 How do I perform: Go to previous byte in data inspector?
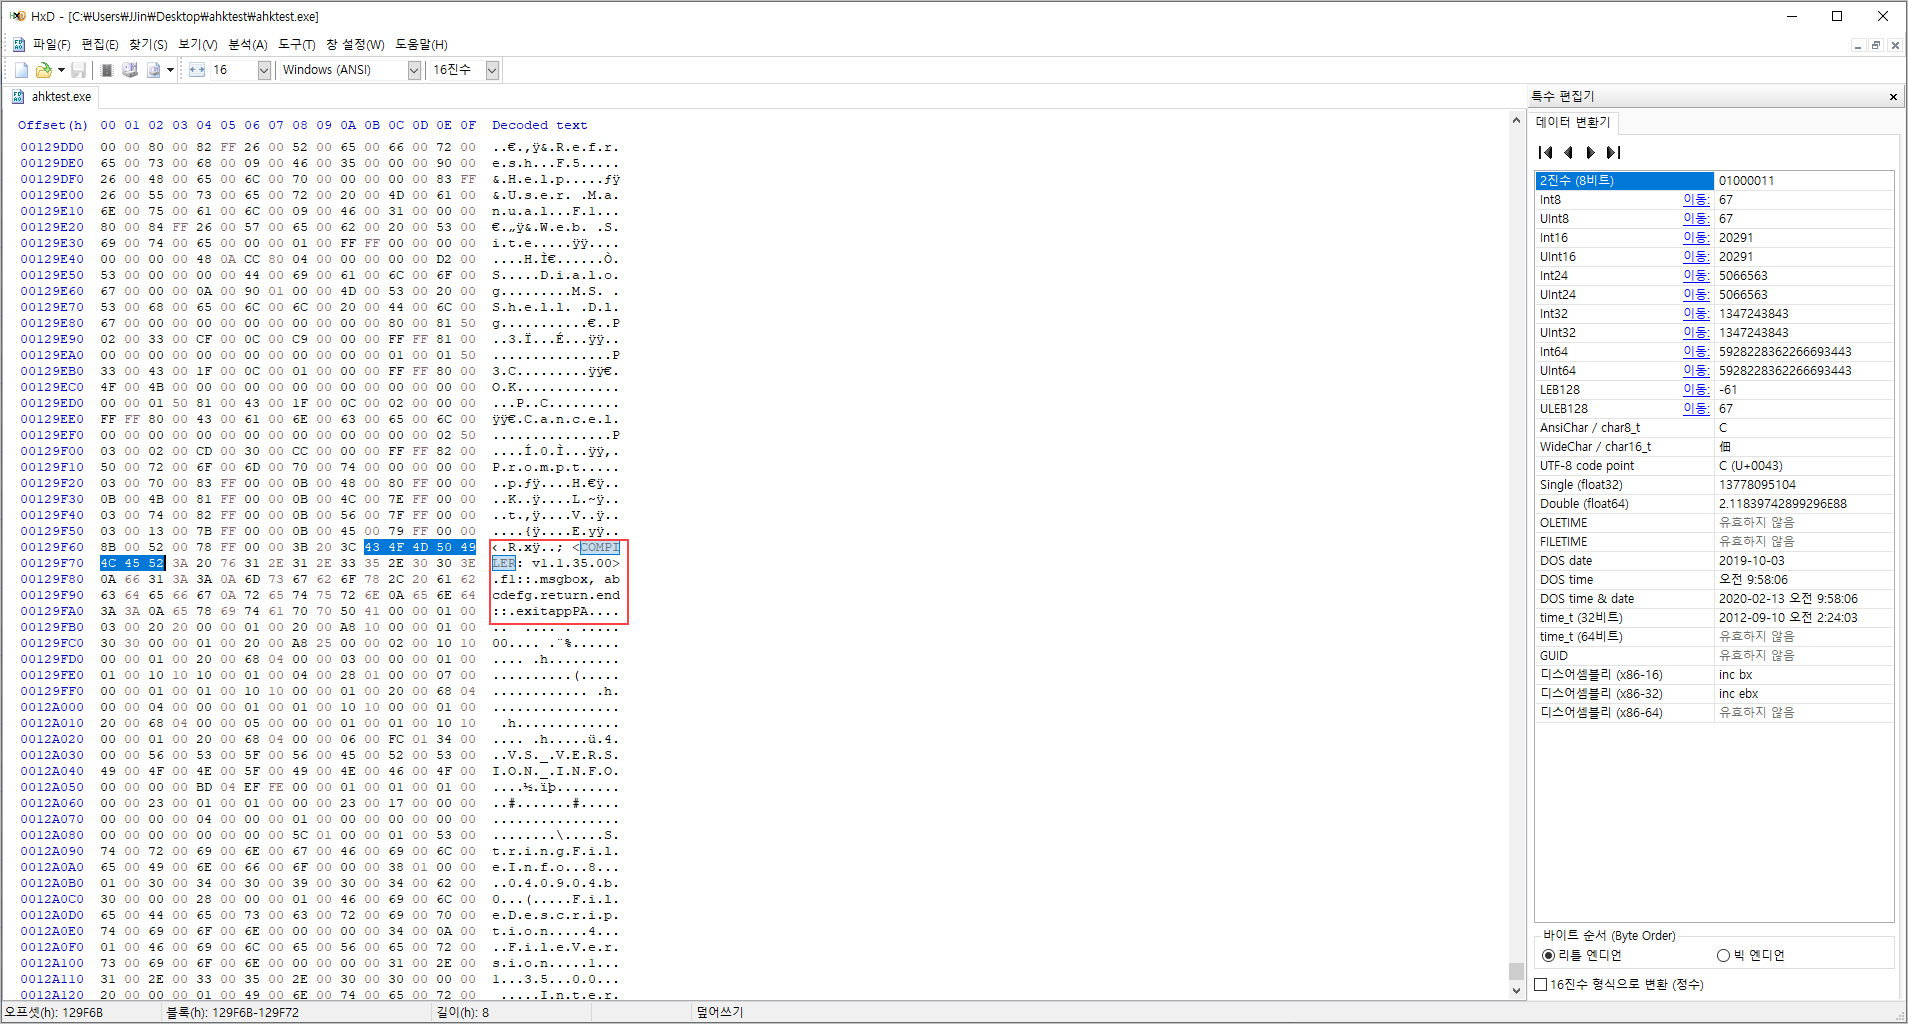(x=1568, y=152)
